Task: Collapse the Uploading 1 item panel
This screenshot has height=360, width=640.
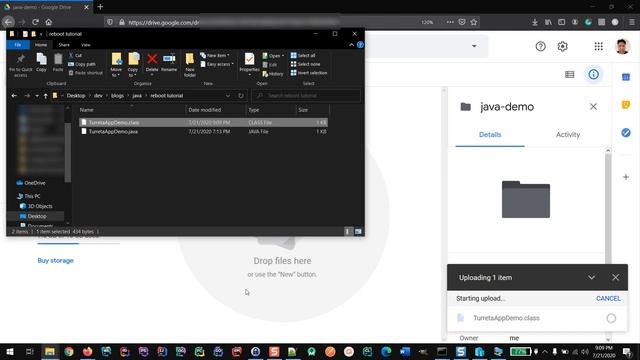Action: tap(591, 278)
